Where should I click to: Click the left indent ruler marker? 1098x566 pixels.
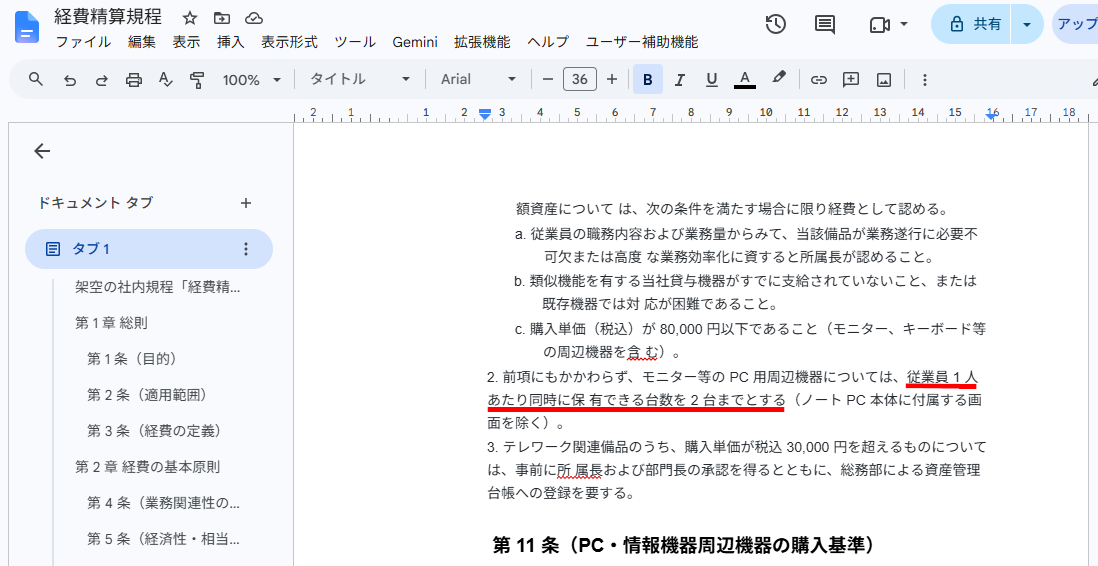[485, 113]
